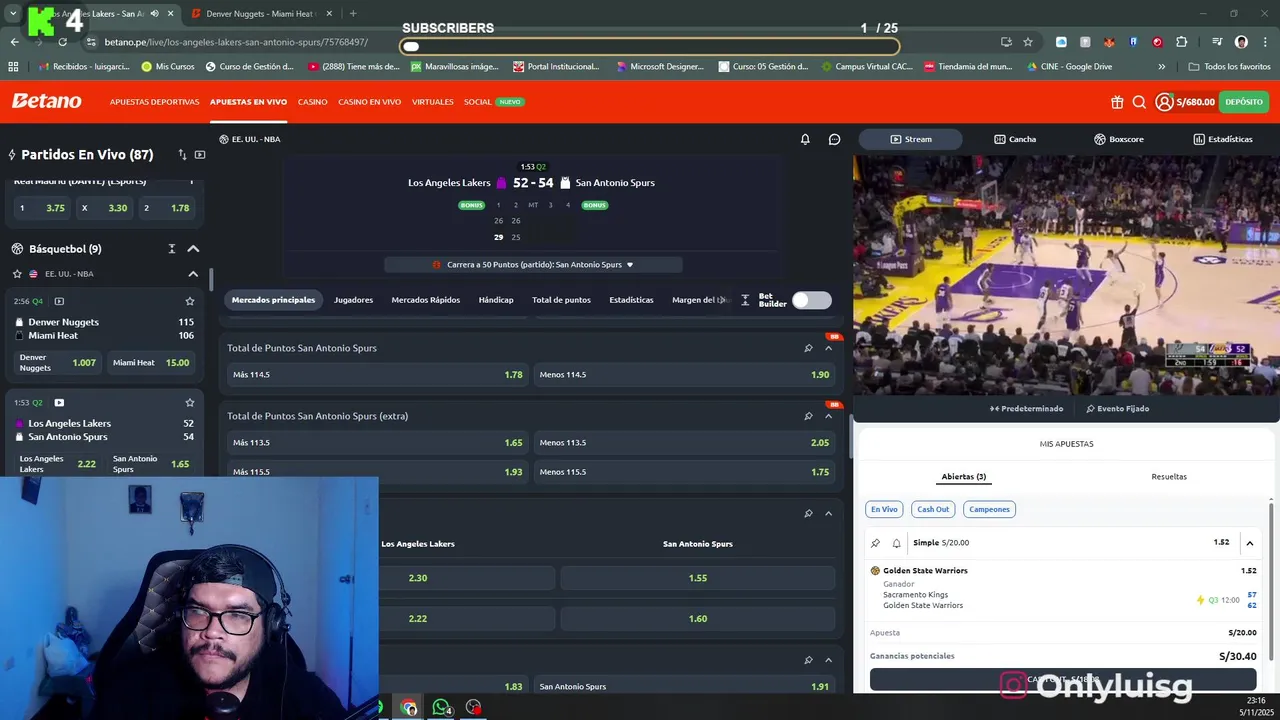Screen dimensions: 1280x720
Task: Select the Cancha view tab
Action: coord(1015,139)
